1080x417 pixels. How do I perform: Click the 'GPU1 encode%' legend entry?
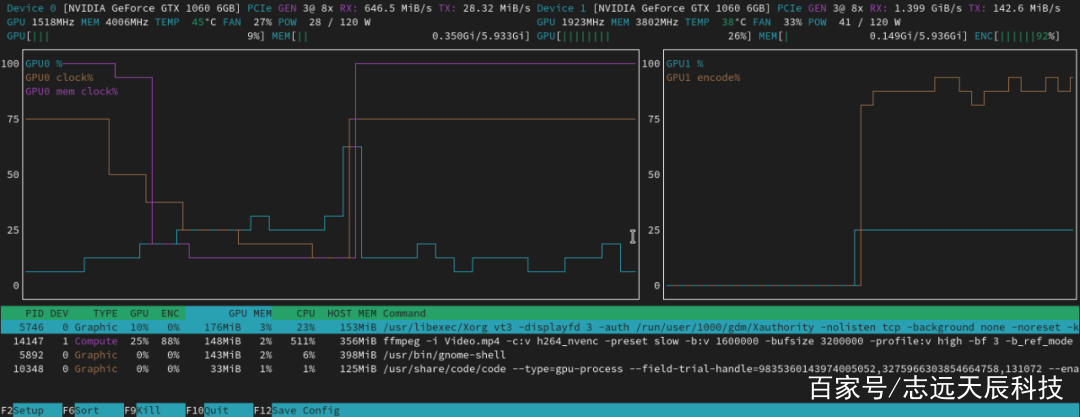click(x=703, y=77)
